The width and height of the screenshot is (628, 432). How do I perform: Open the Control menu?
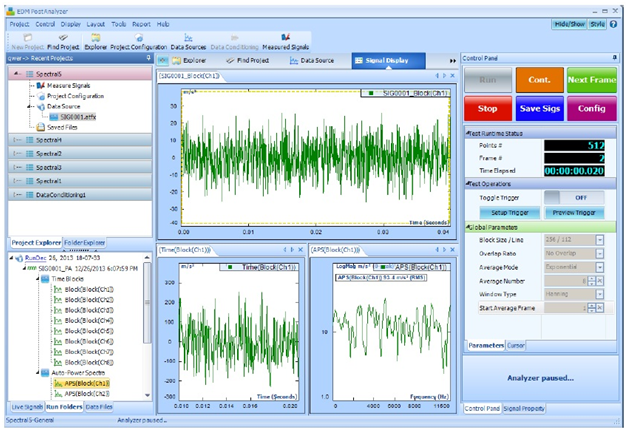click(x=45, y=24)
